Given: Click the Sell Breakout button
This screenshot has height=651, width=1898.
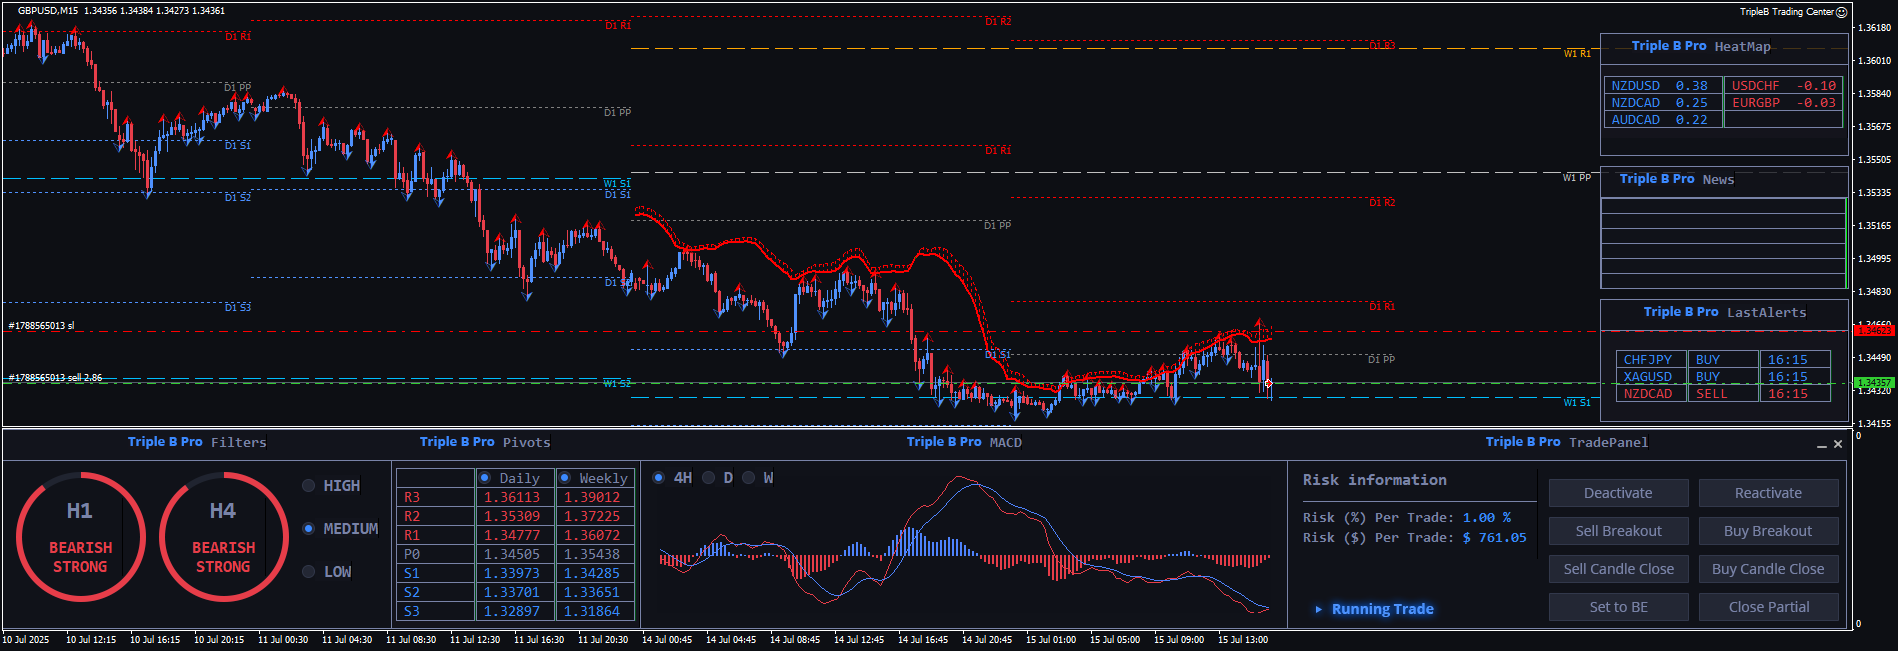Looking at the screenshot, I should pos(1618,531).
